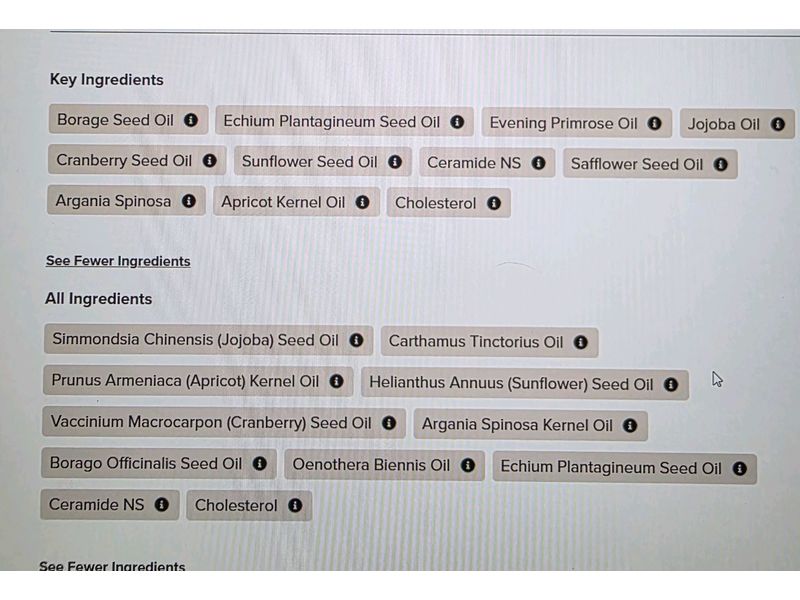Show info for Cranberry Seed Oil chip

click(x=209, y=160)
